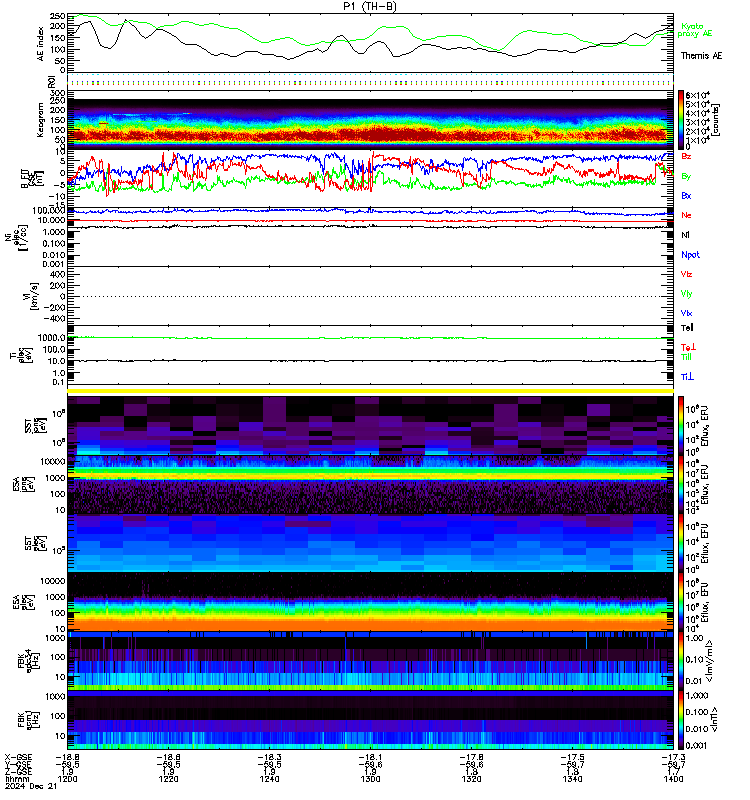The height and width of the screenshot is (800, 750).
Task: Click the SST ion Eflux color bar
Action: [x=681, y=426]
